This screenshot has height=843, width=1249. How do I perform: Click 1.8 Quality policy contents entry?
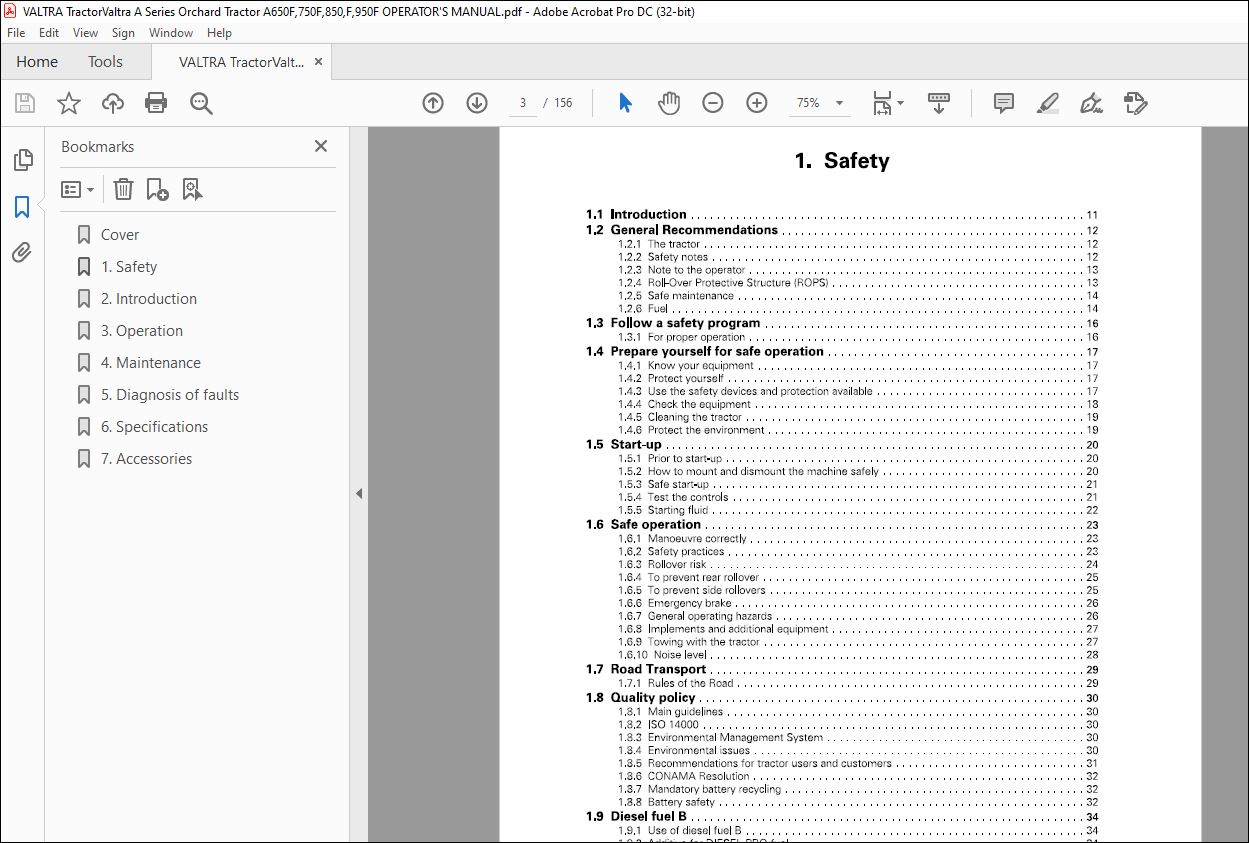pyautogui.click(x=842, y=698)
